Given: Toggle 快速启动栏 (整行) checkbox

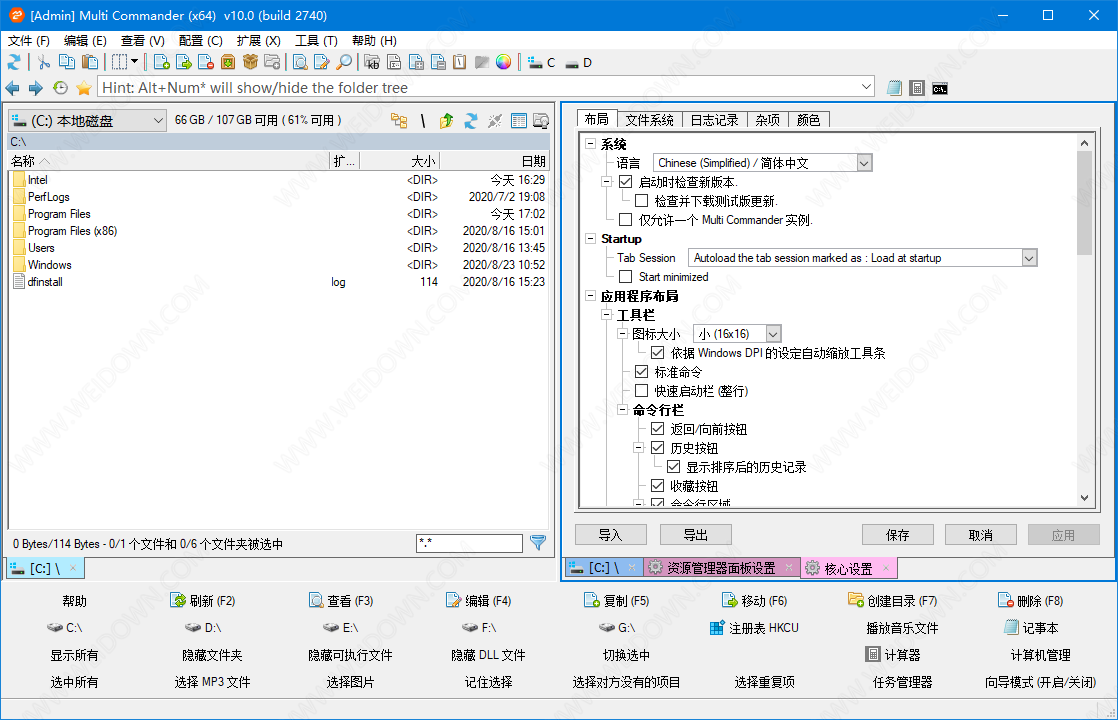Looking at the screenshot, I should 642,391.
